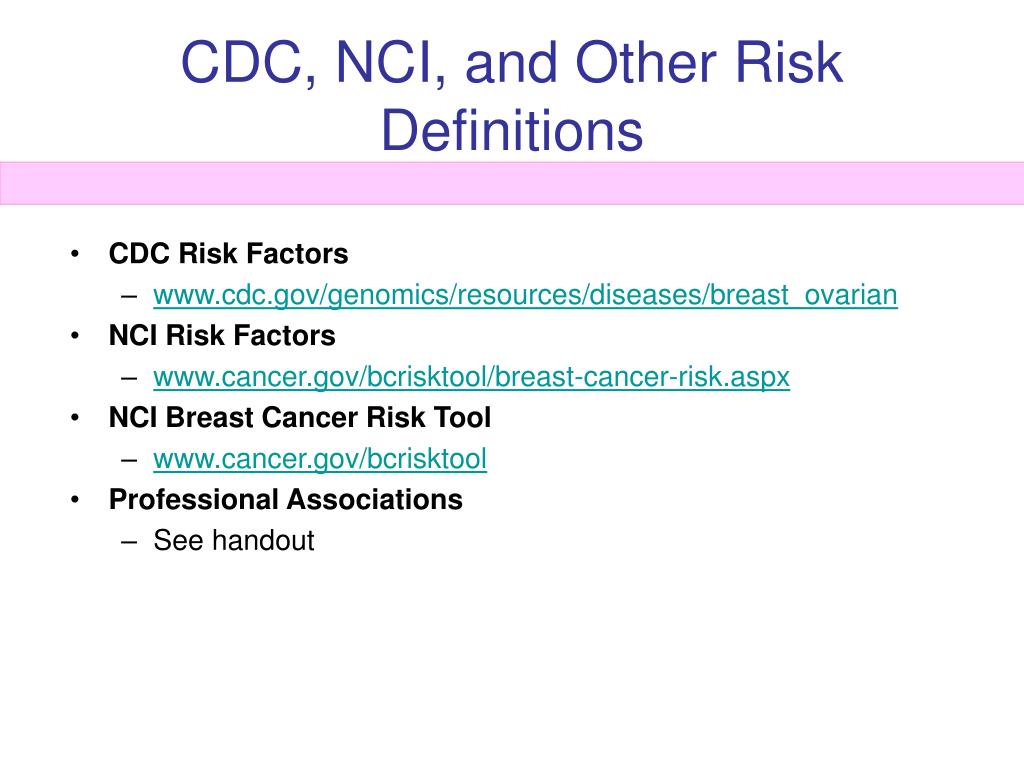The height and width of the screenshot is (768, 1024).
Task: Select 'NCI Breast Cancer Risk Tool' heading
Action: coord(300,417)
